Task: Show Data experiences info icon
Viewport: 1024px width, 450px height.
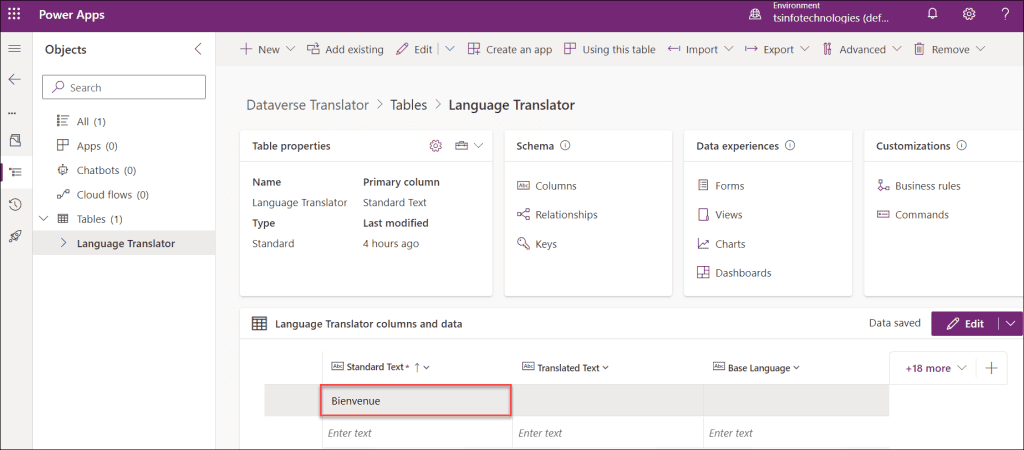Action: [x=790, y=146]
